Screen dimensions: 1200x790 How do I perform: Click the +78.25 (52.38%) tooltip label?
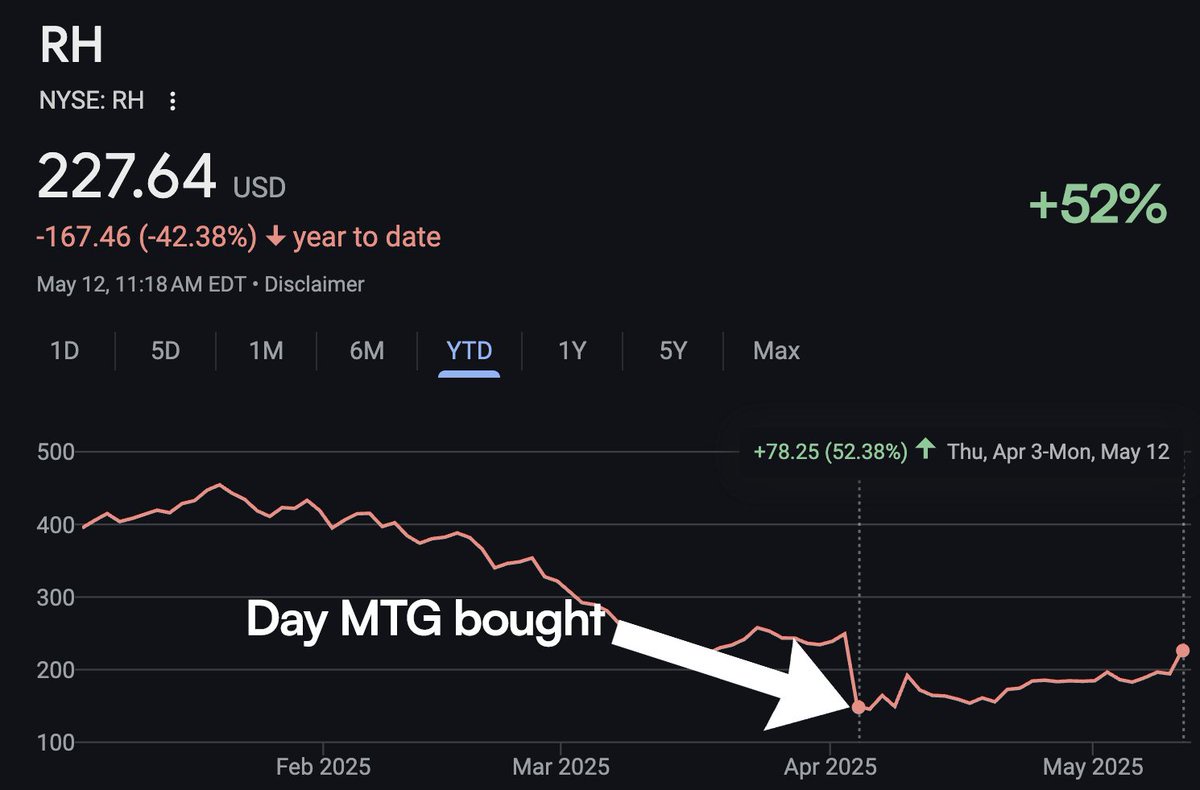[x=830, y=451]
